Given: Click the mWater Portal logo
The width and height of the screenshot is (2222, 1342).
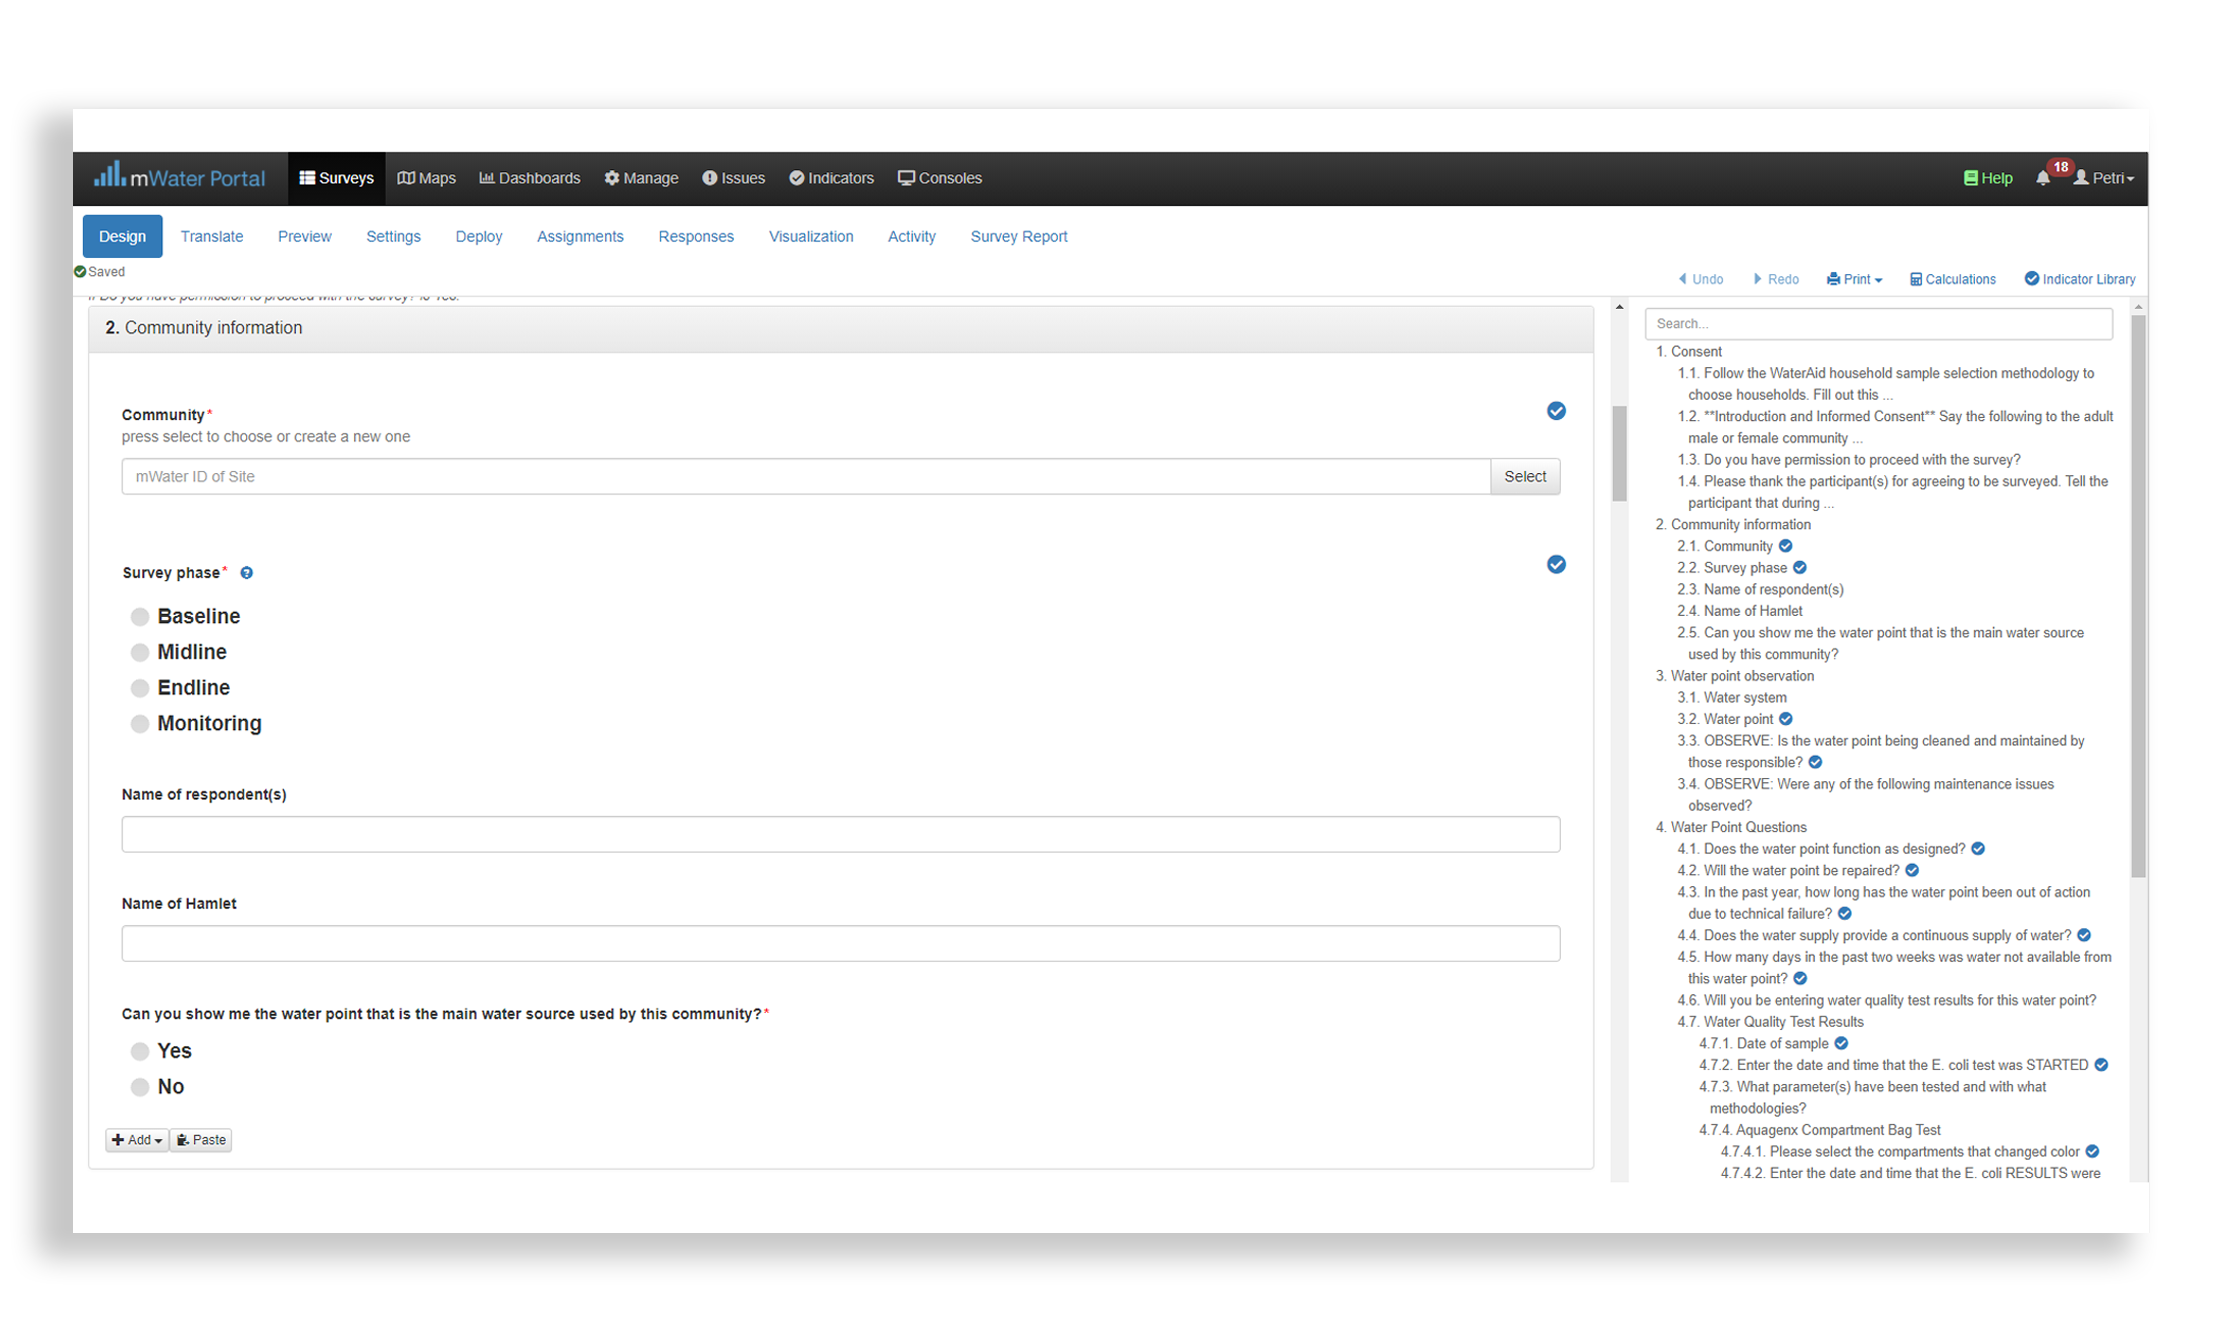Looking at the screenshot, I should [180, 177].
